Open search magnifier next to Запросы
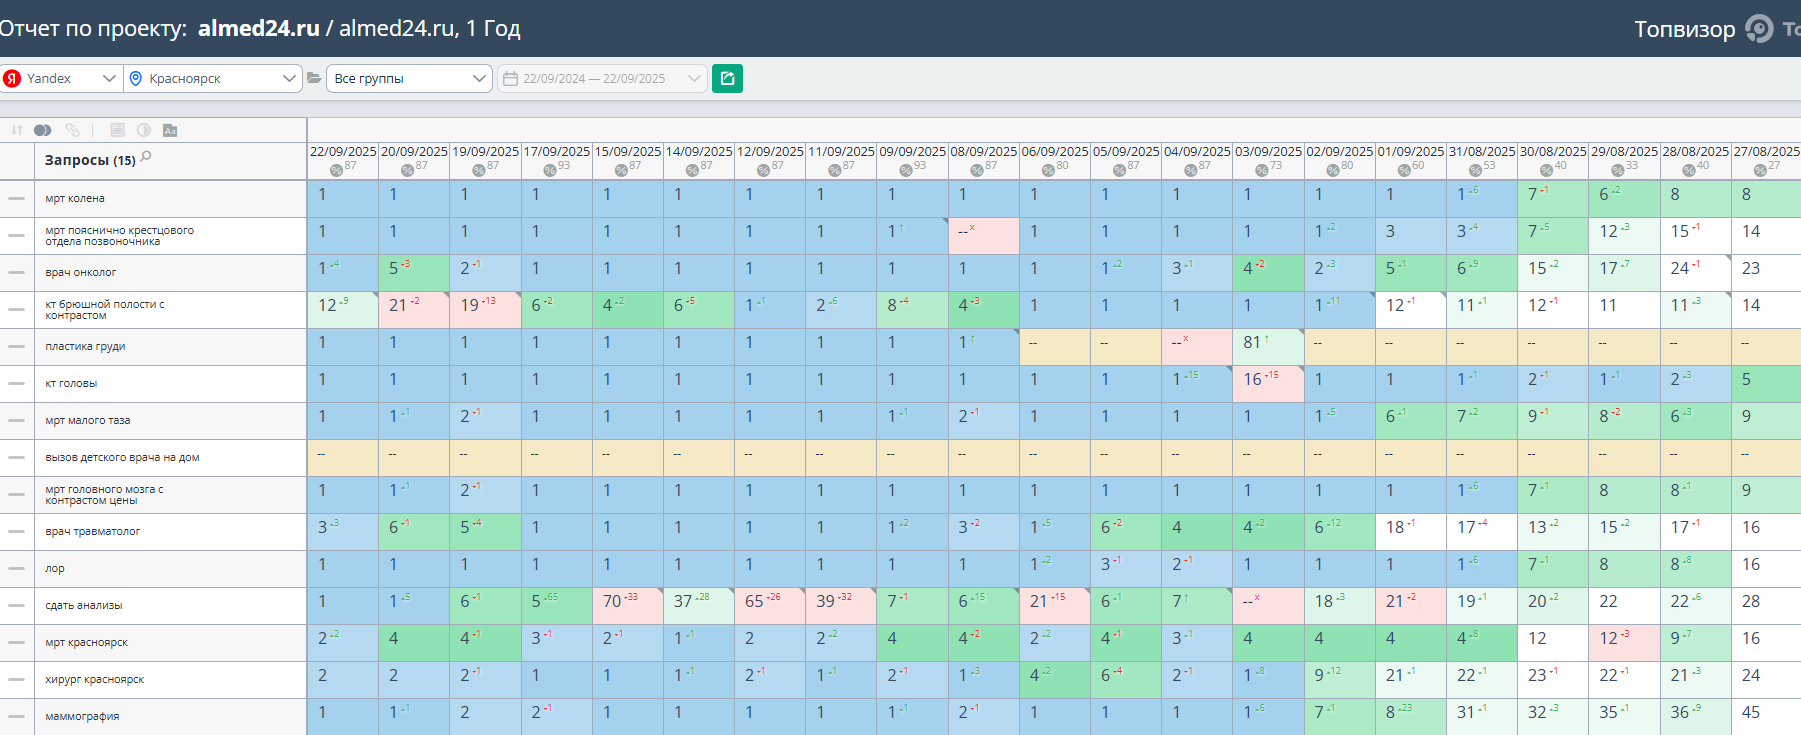1801x735 pixels. tap(146, 156)
